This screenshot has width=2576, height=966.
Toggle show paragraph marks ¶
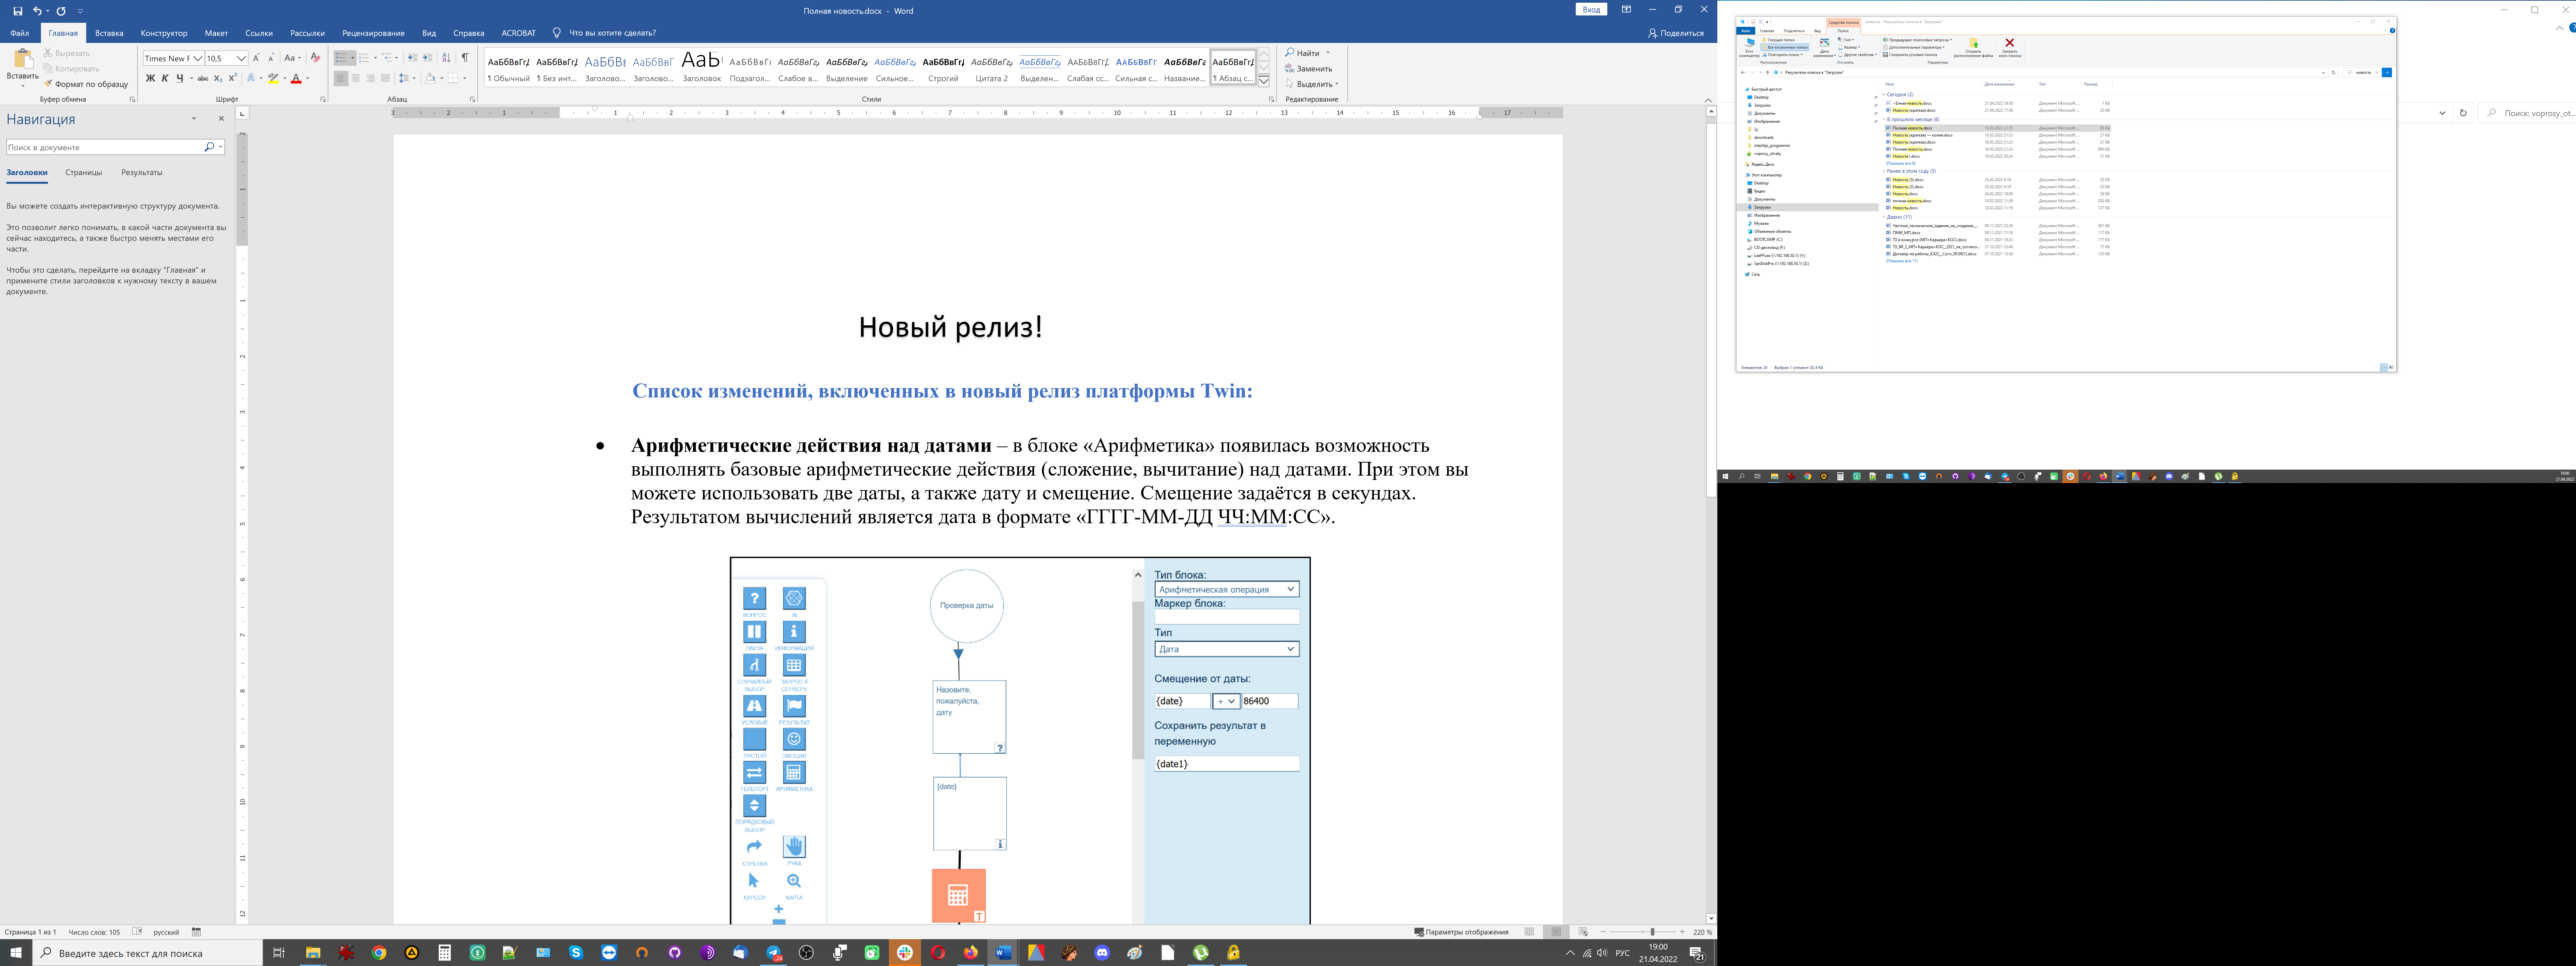(465, 58)
